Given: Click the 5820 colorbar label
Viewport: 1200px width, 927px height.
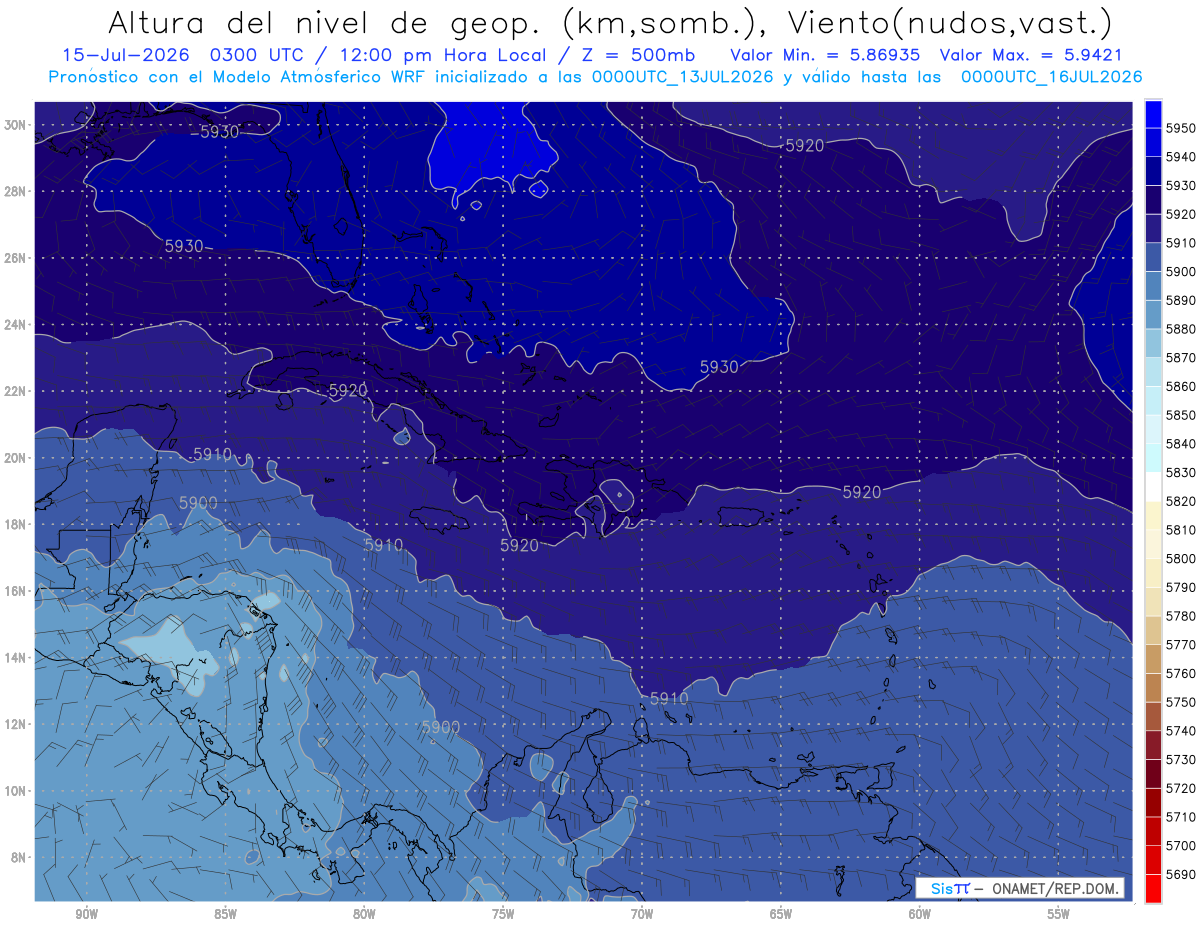Looking at the screenshot, I should (x=1182, y=501).
